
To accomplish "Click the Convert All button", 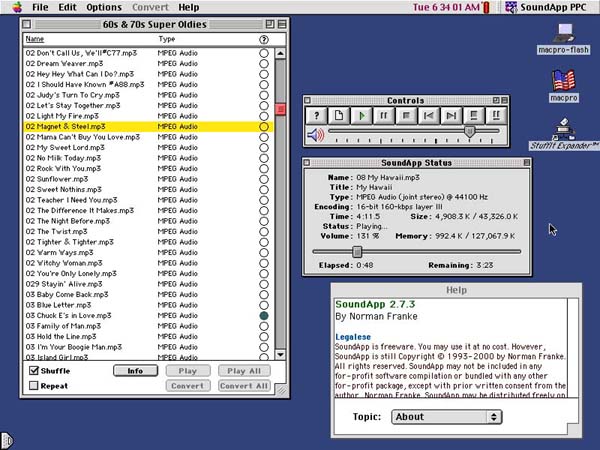I will [x=244, y=385].
